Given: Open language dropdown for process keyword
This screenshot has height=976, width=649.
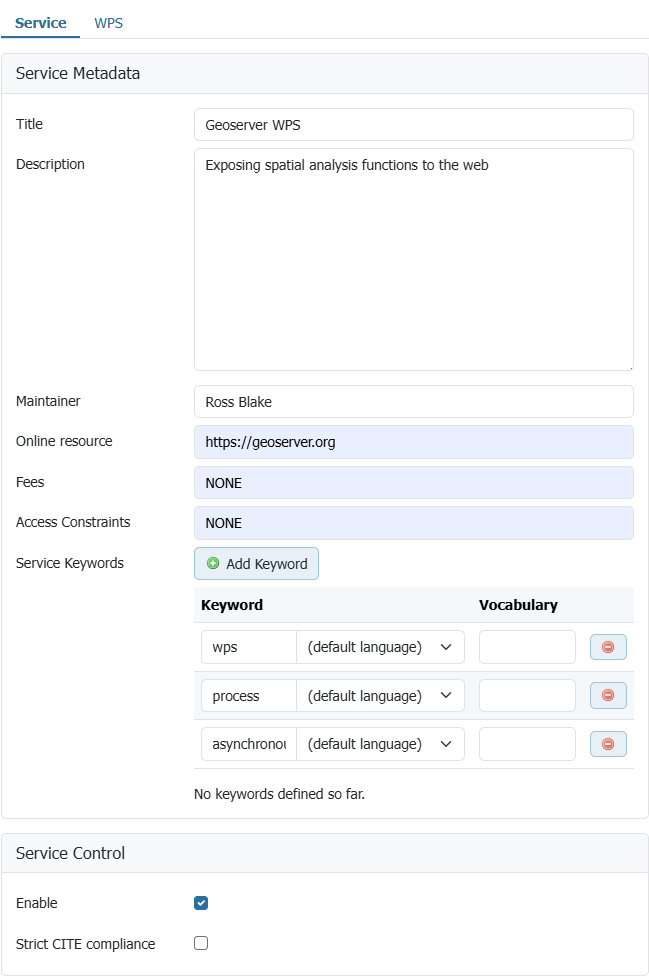Looking at the screenshot, I should coord(380,696).
